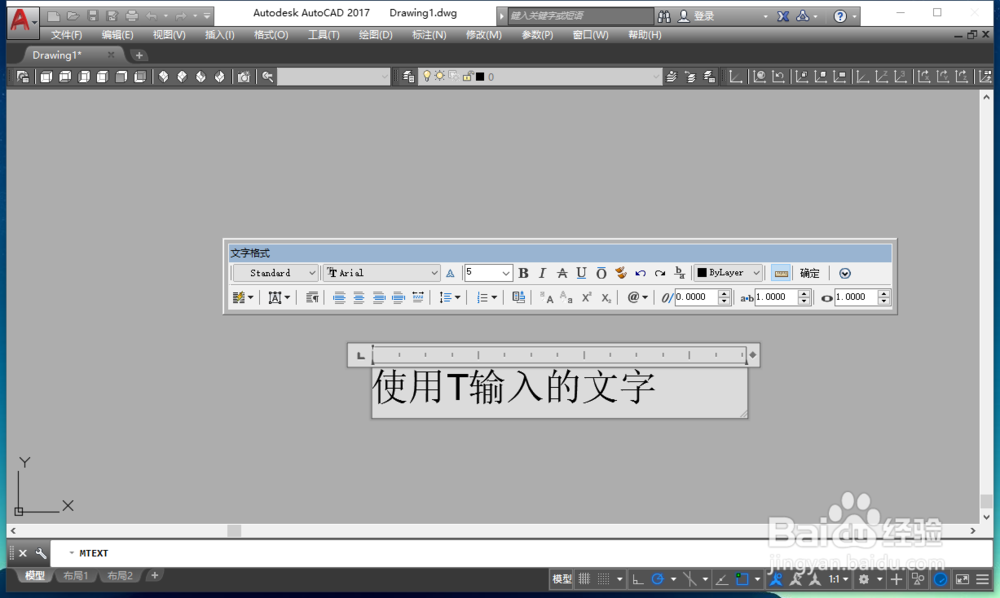The height and width of the screenshot is (598, 1000).
Task: Justify paragraph text
Action: point(399,297)
